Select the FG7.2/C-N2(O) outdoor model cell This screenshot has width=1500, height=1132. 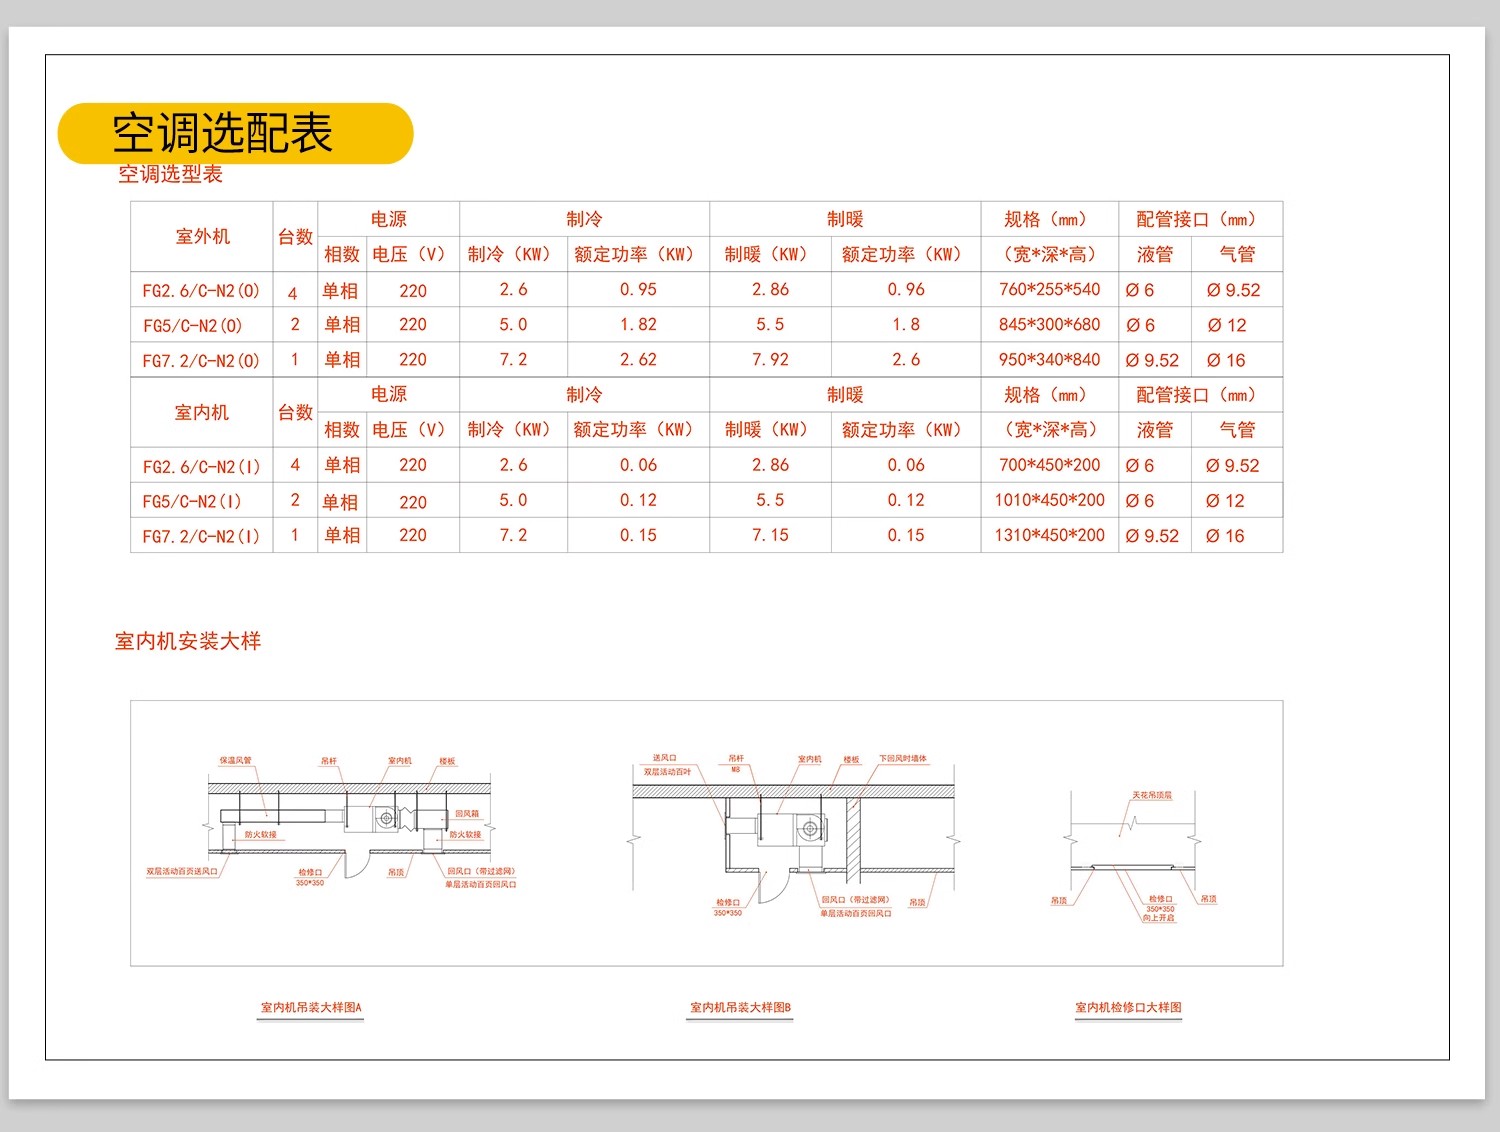click(x=201, y=361)
